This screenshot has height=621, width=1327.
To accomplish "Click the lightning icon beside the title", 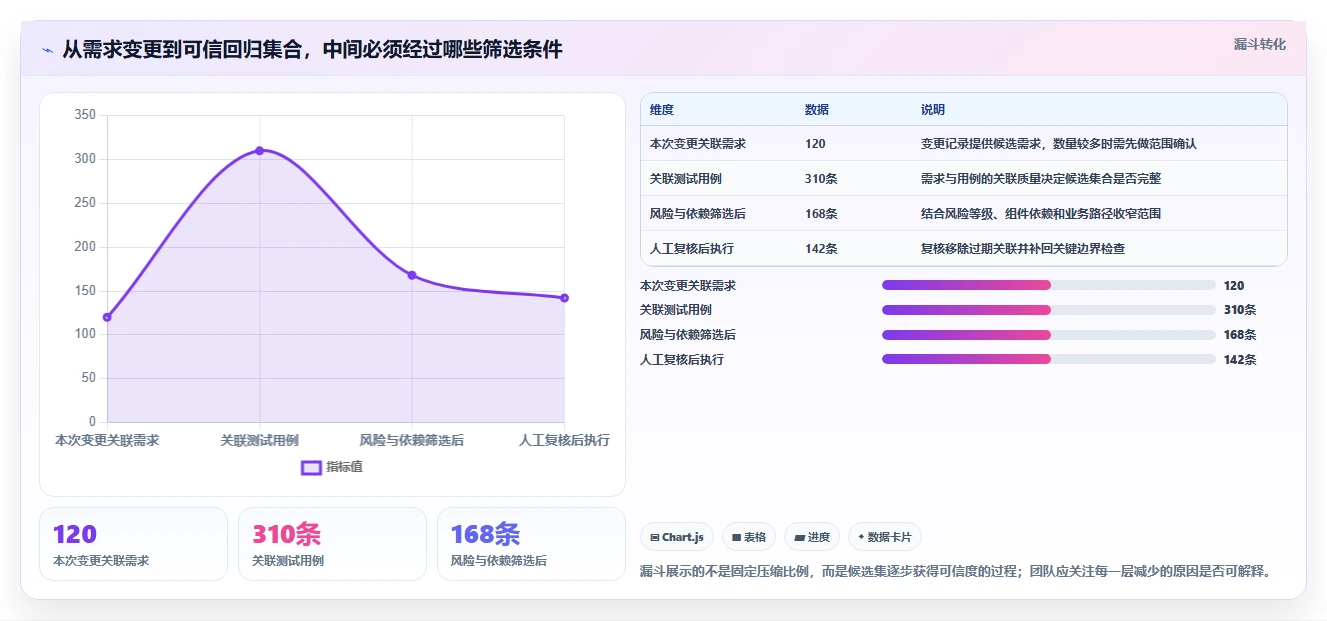I will tap(47, 50).
